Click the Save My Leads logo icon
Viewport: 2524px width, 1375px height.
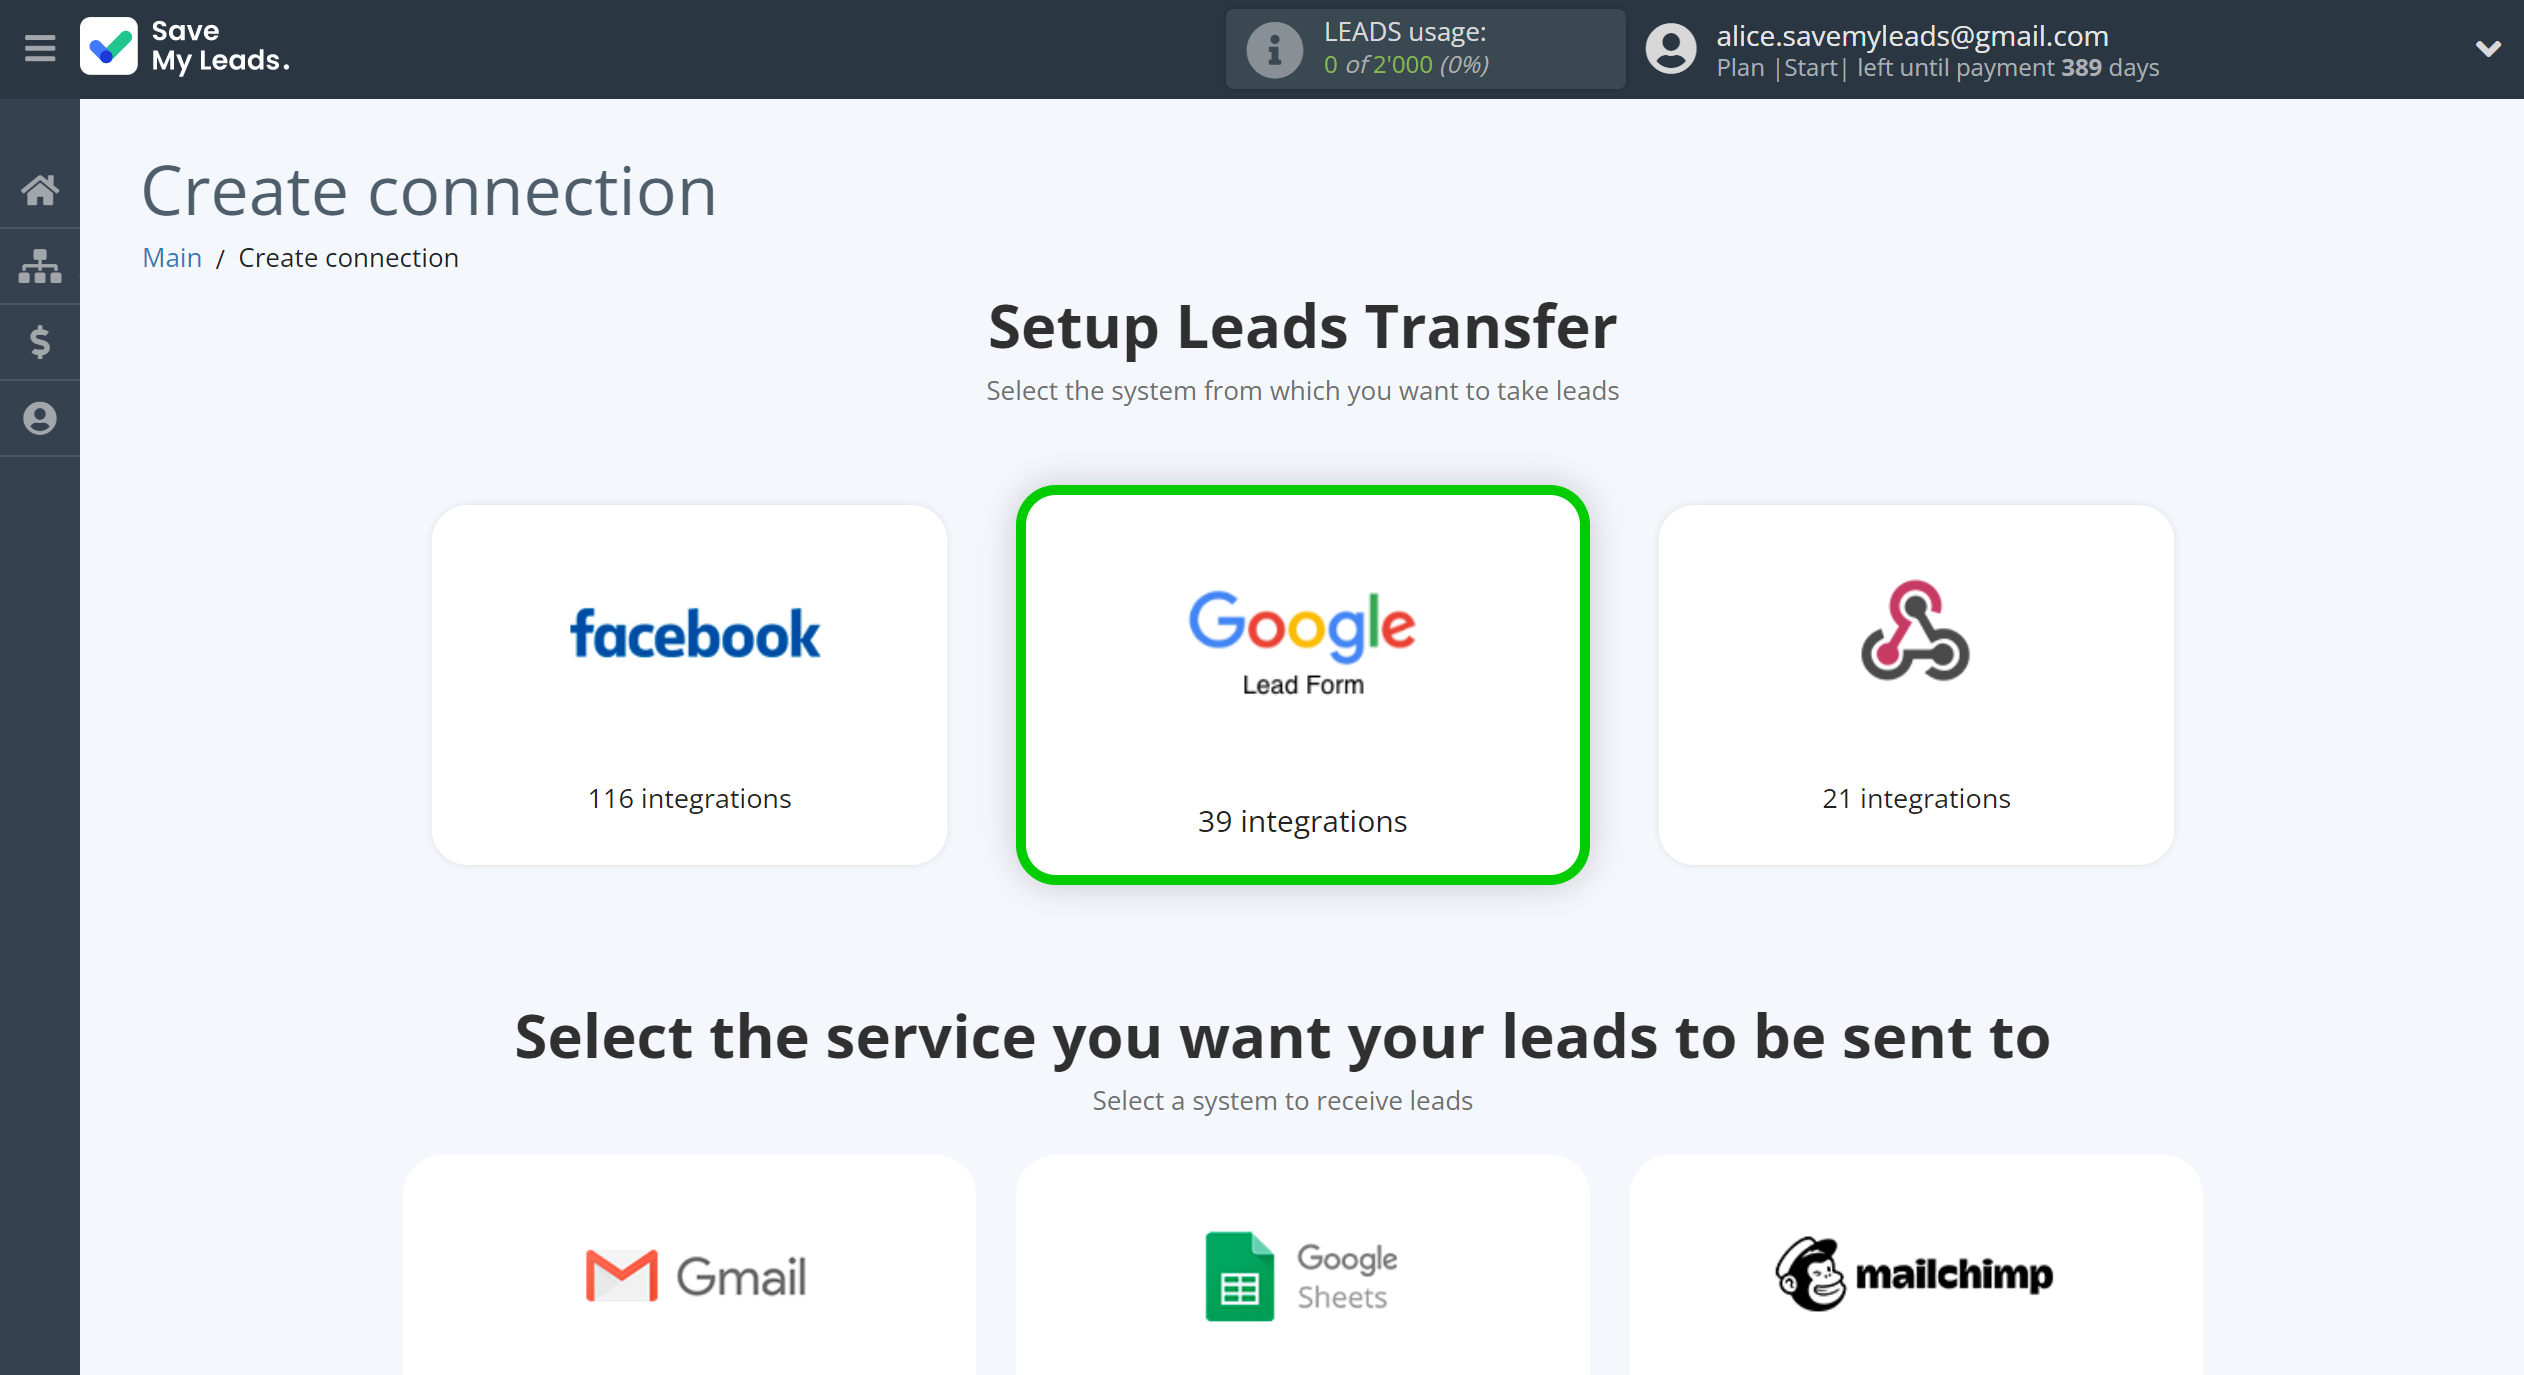click(112, 49)
